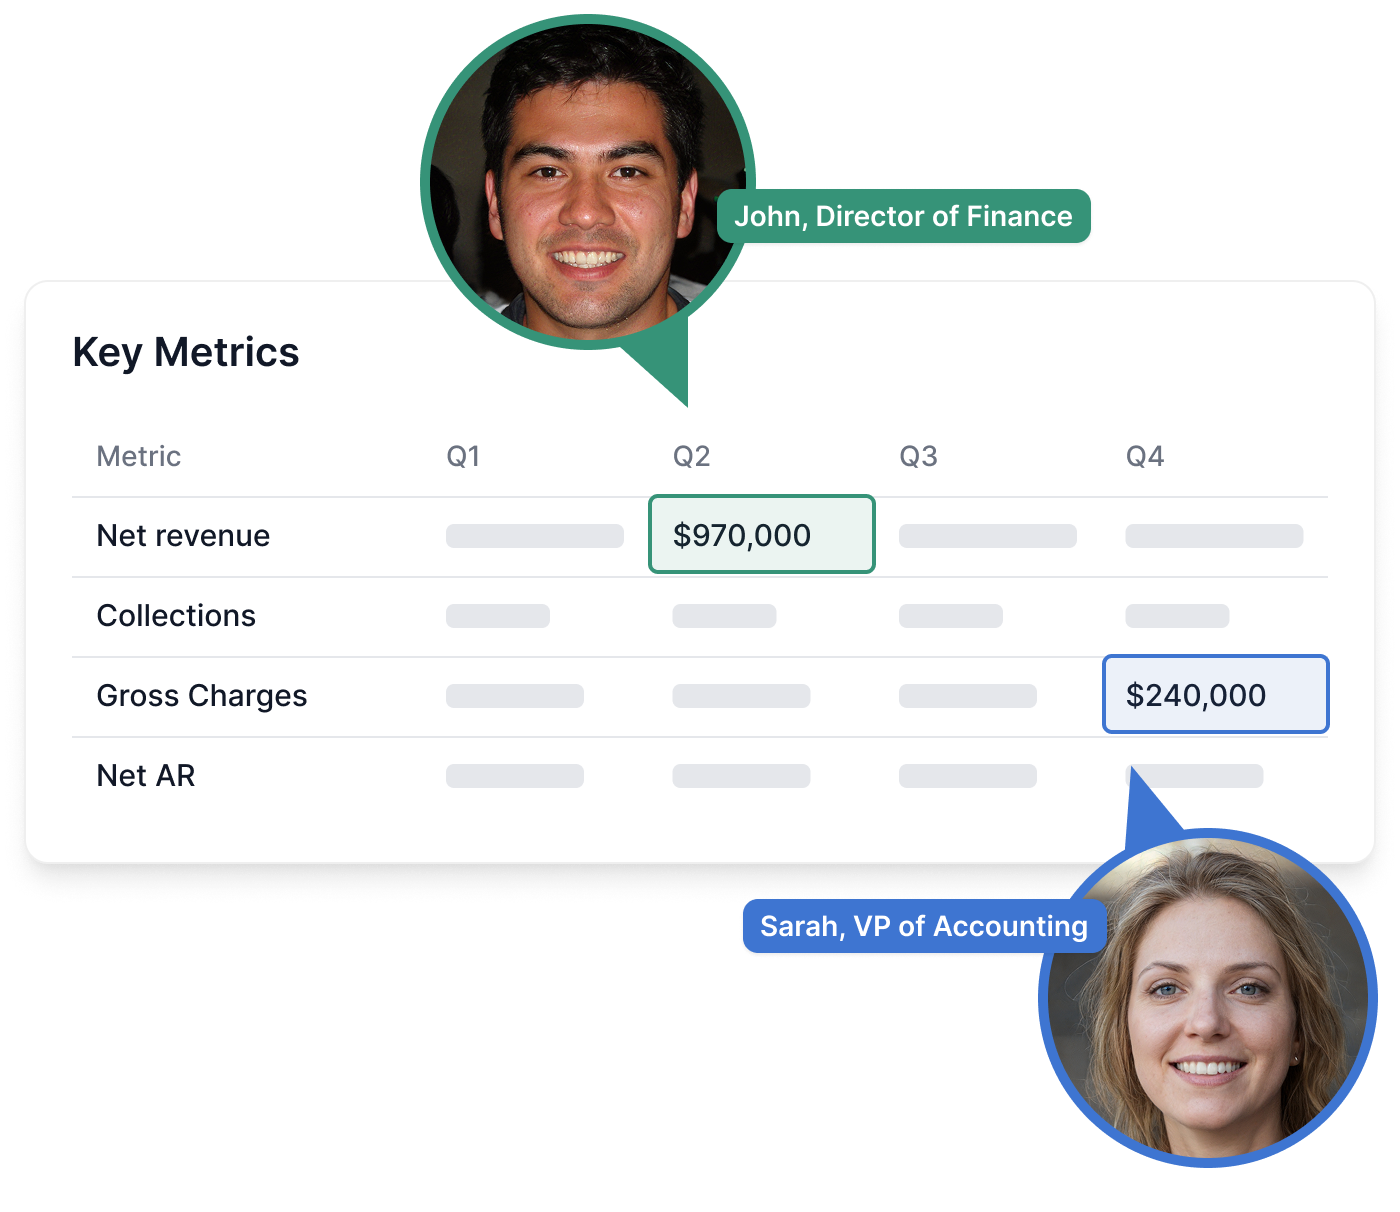This screenshot has width=1400, height=1212.
Task: Click John's circular avatar photo
Action: click(588, 182)
